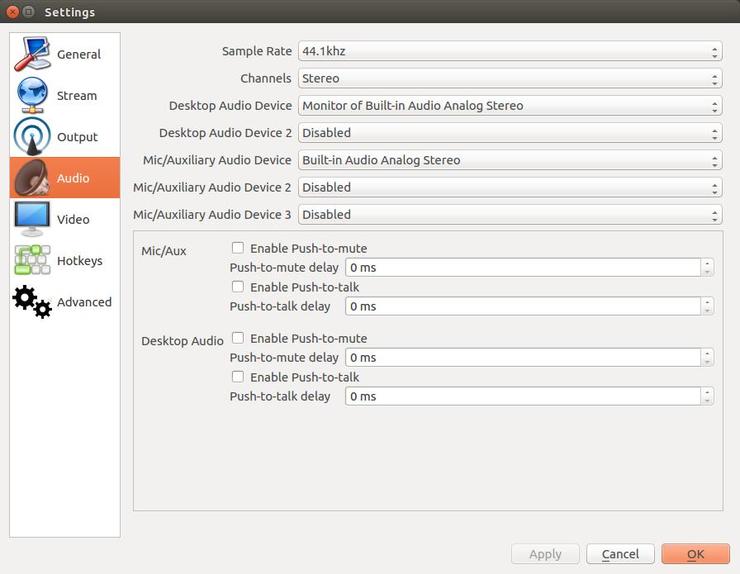The width and height of the screenshot is (740, 574).
Task: Click the General wrench-and-monitor icon
Action: (x=32, y=54)
